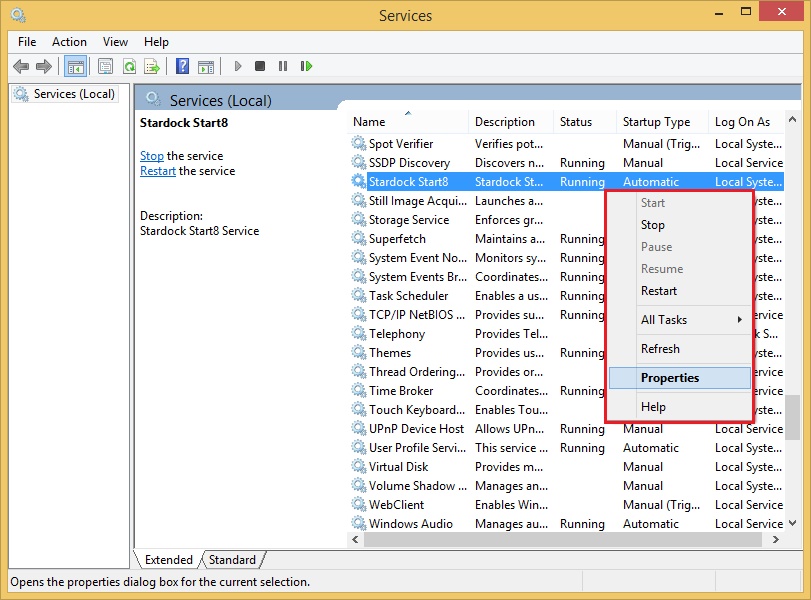Select Refresh in the context menu
Screen dimensions: 811x600
tap(660, 348)
